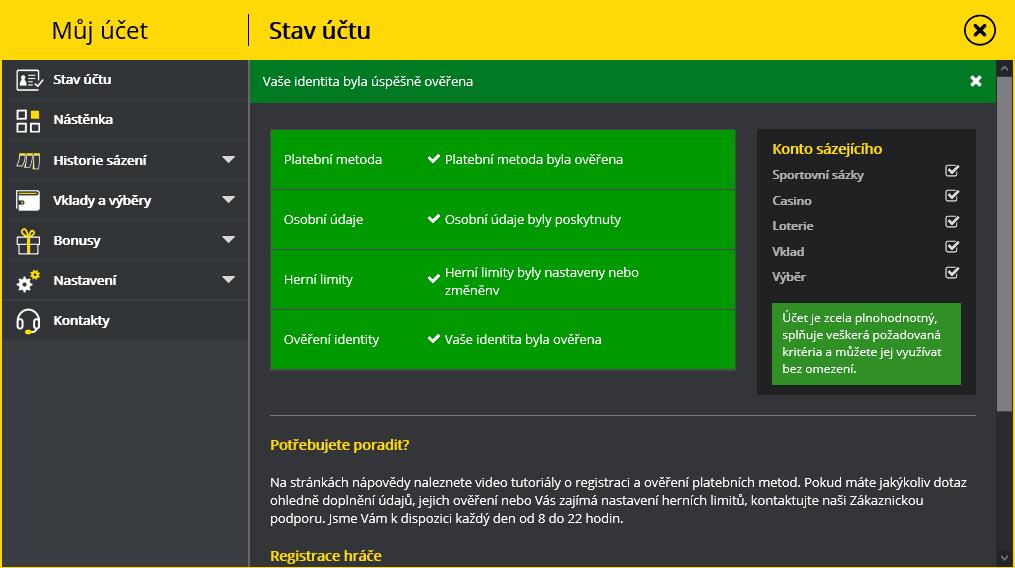Click the Bonusy gift box icon
The height and width of the screenshot is (568, 1015).
click(x=28, y=241)
